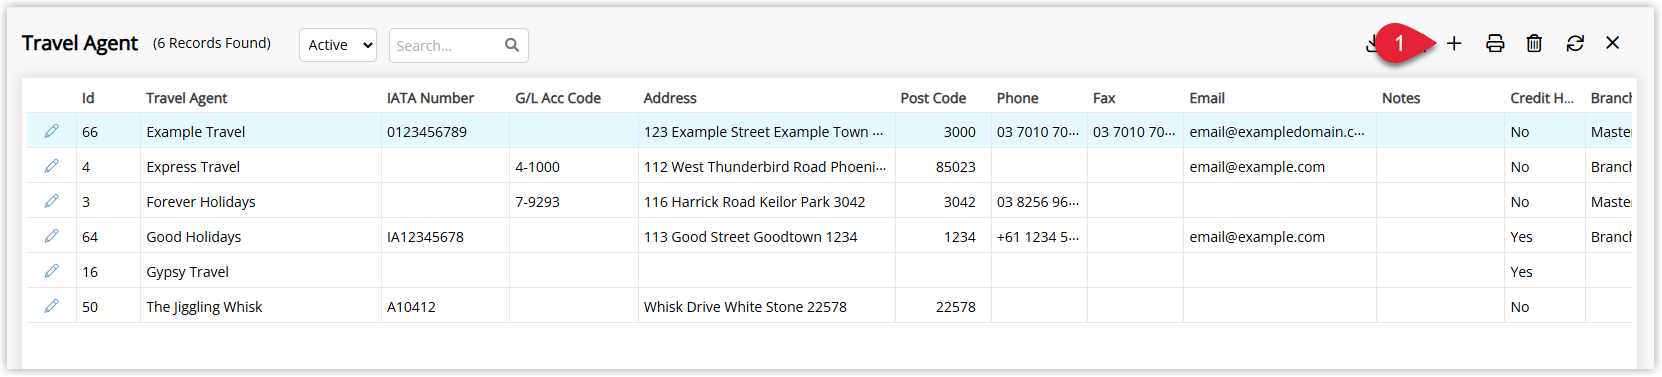Sort by Credit H... column header
Image resolution: width=1662 pixels, height=377 pixels.
click(x=1542, y=98)
